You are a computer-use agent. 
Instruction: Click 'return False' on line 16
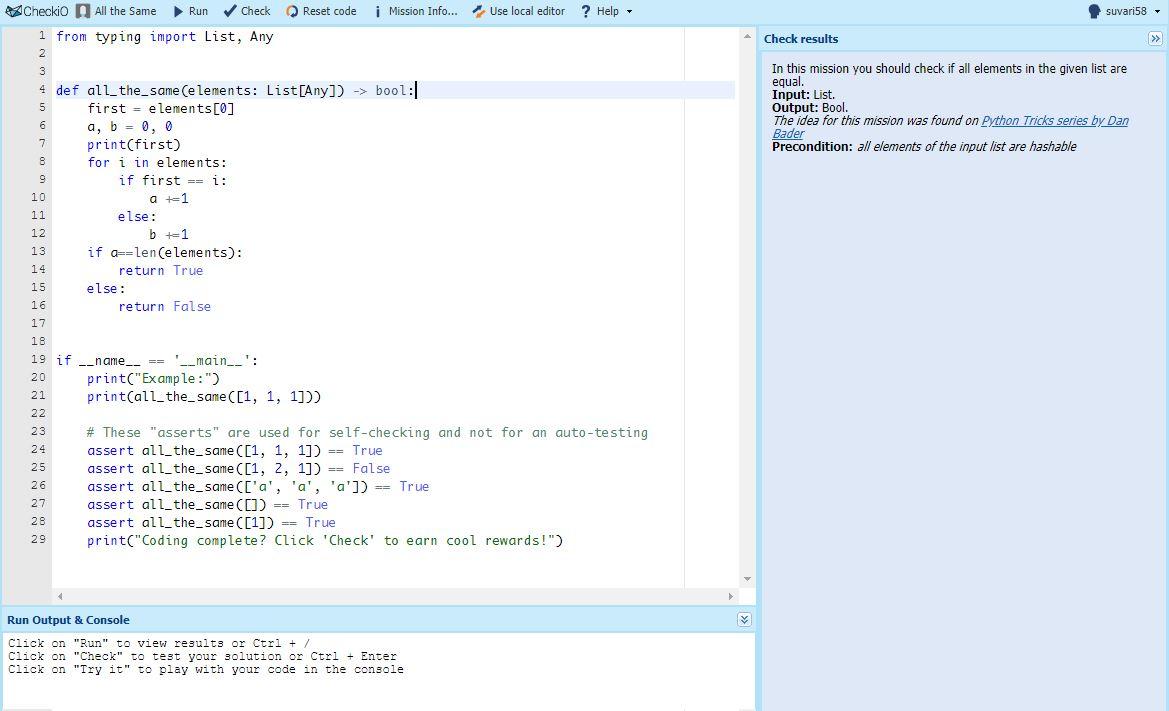tap(165, 306)
